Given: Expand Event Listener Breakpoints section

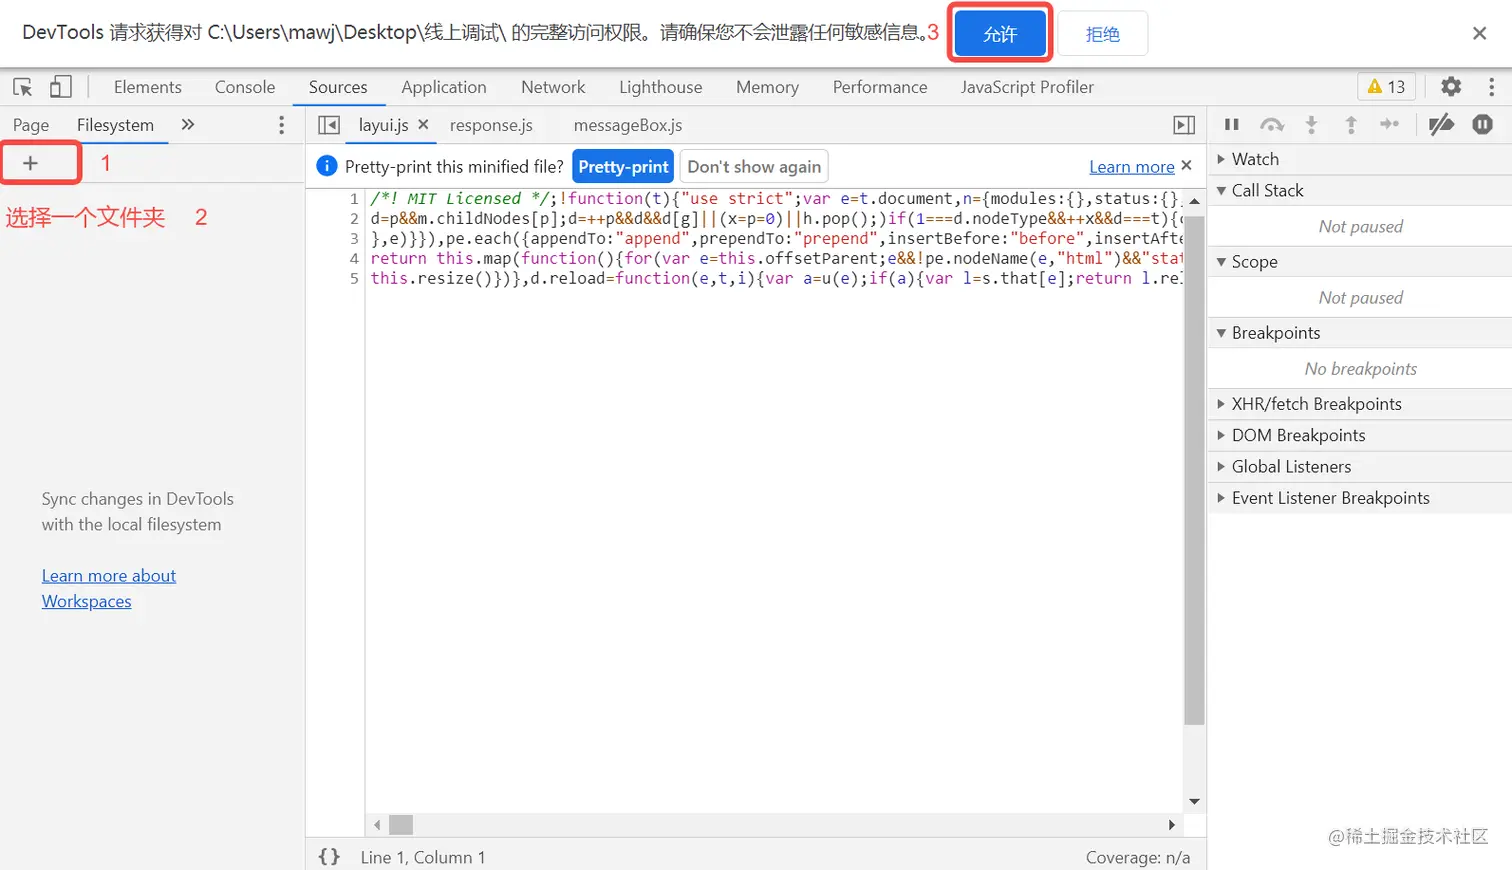Looking at the screenshot, I should coord(1360,498).
